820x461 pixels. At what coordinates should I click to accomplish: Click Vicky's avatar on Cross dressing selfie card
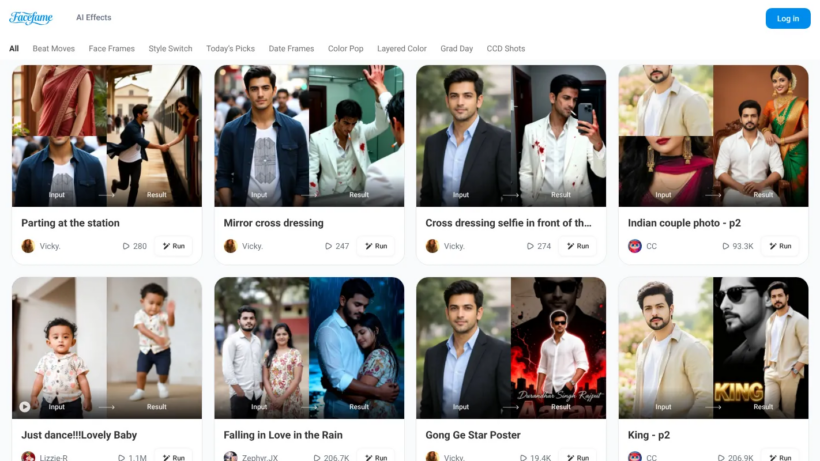pyautogui.click(x=432, y=246)
